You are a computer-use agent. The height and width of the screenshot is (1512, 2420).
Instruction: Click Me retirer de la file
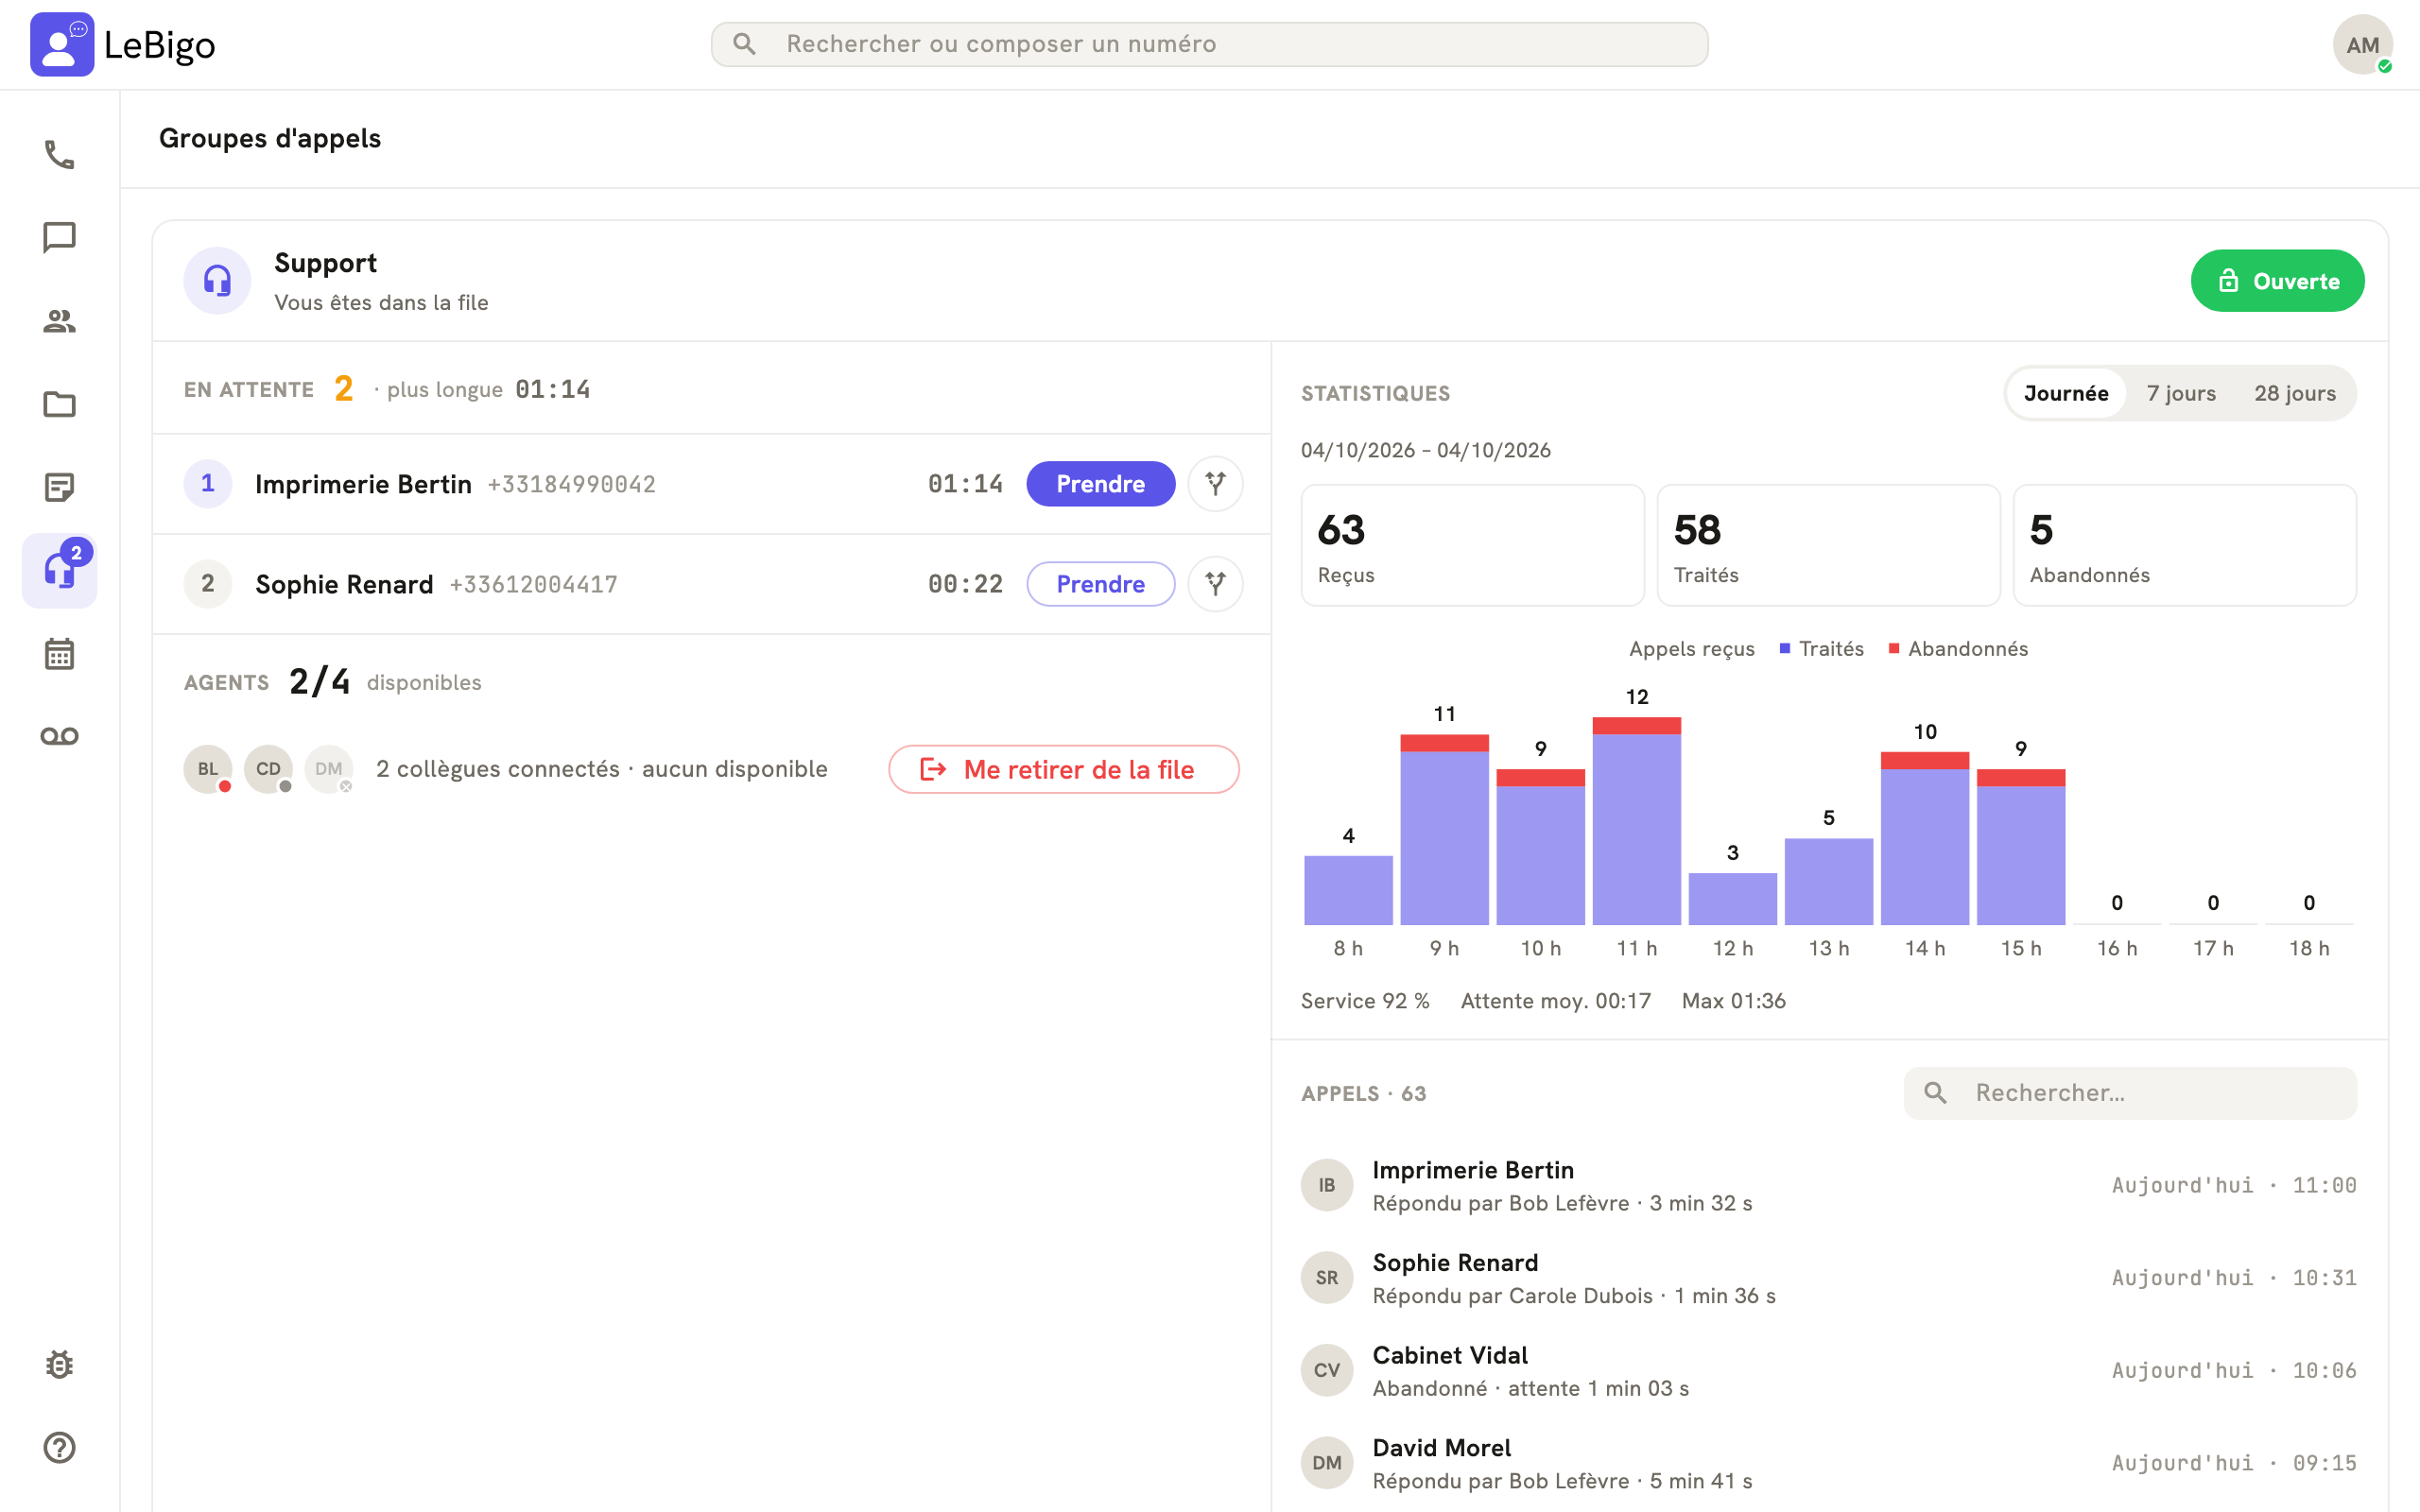coord(1064,769)
